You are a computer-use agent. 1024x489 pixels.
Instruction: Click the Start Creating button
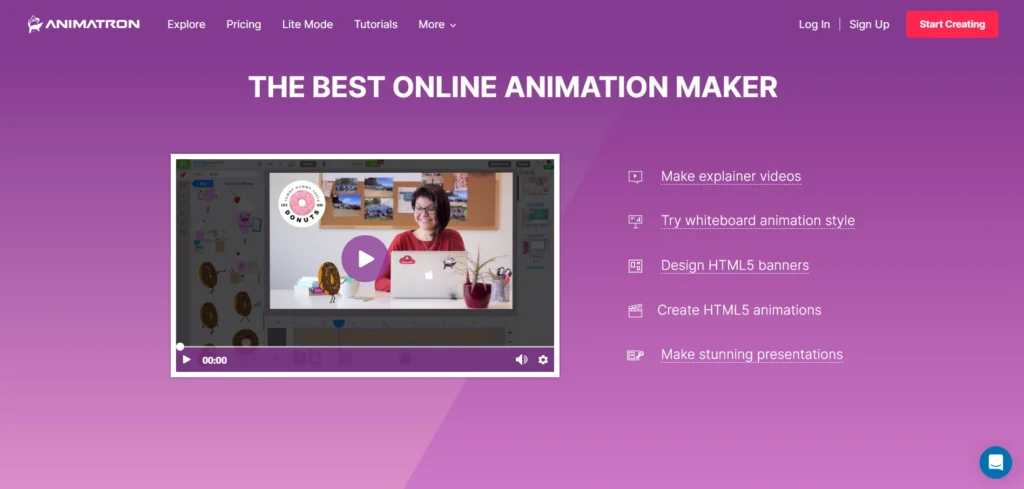coord(952,24)
